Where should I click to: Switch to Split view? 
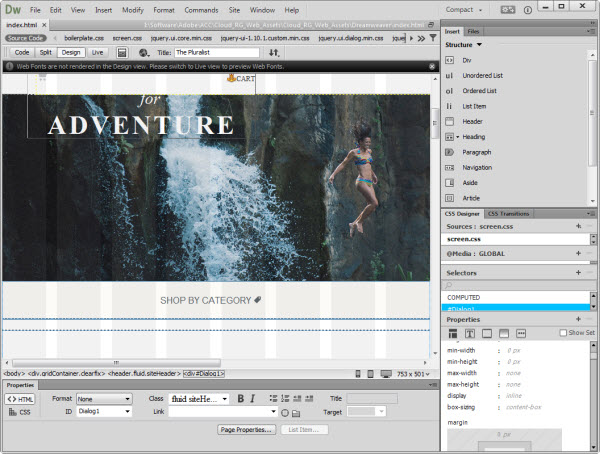click(x=46, y=52)
